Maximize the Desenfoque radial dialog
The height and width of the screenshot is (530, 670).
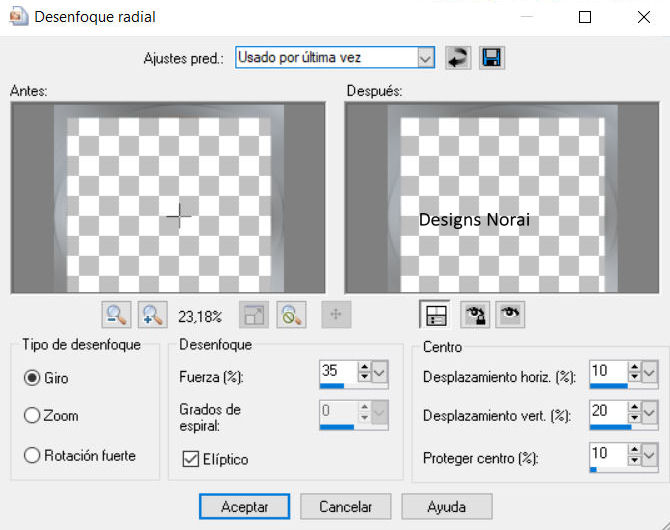pos(585,17)
